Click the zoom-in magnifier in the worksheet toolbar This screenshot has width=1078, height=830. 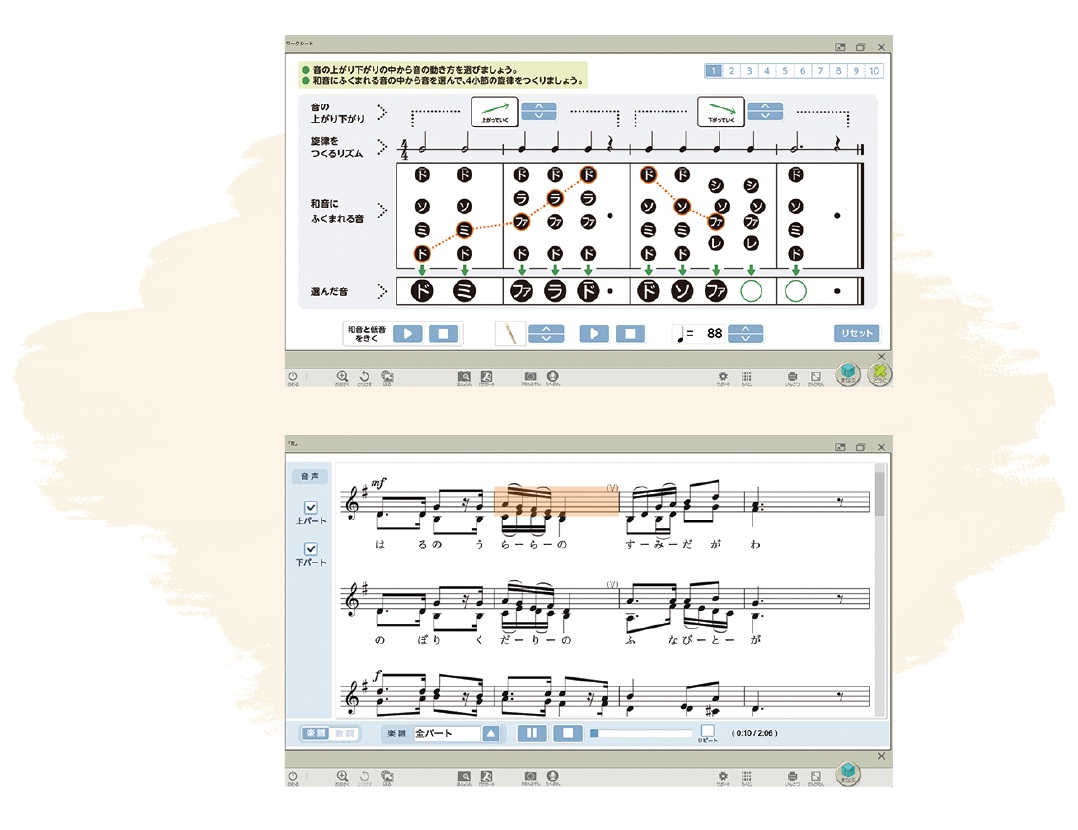[342, 378]
